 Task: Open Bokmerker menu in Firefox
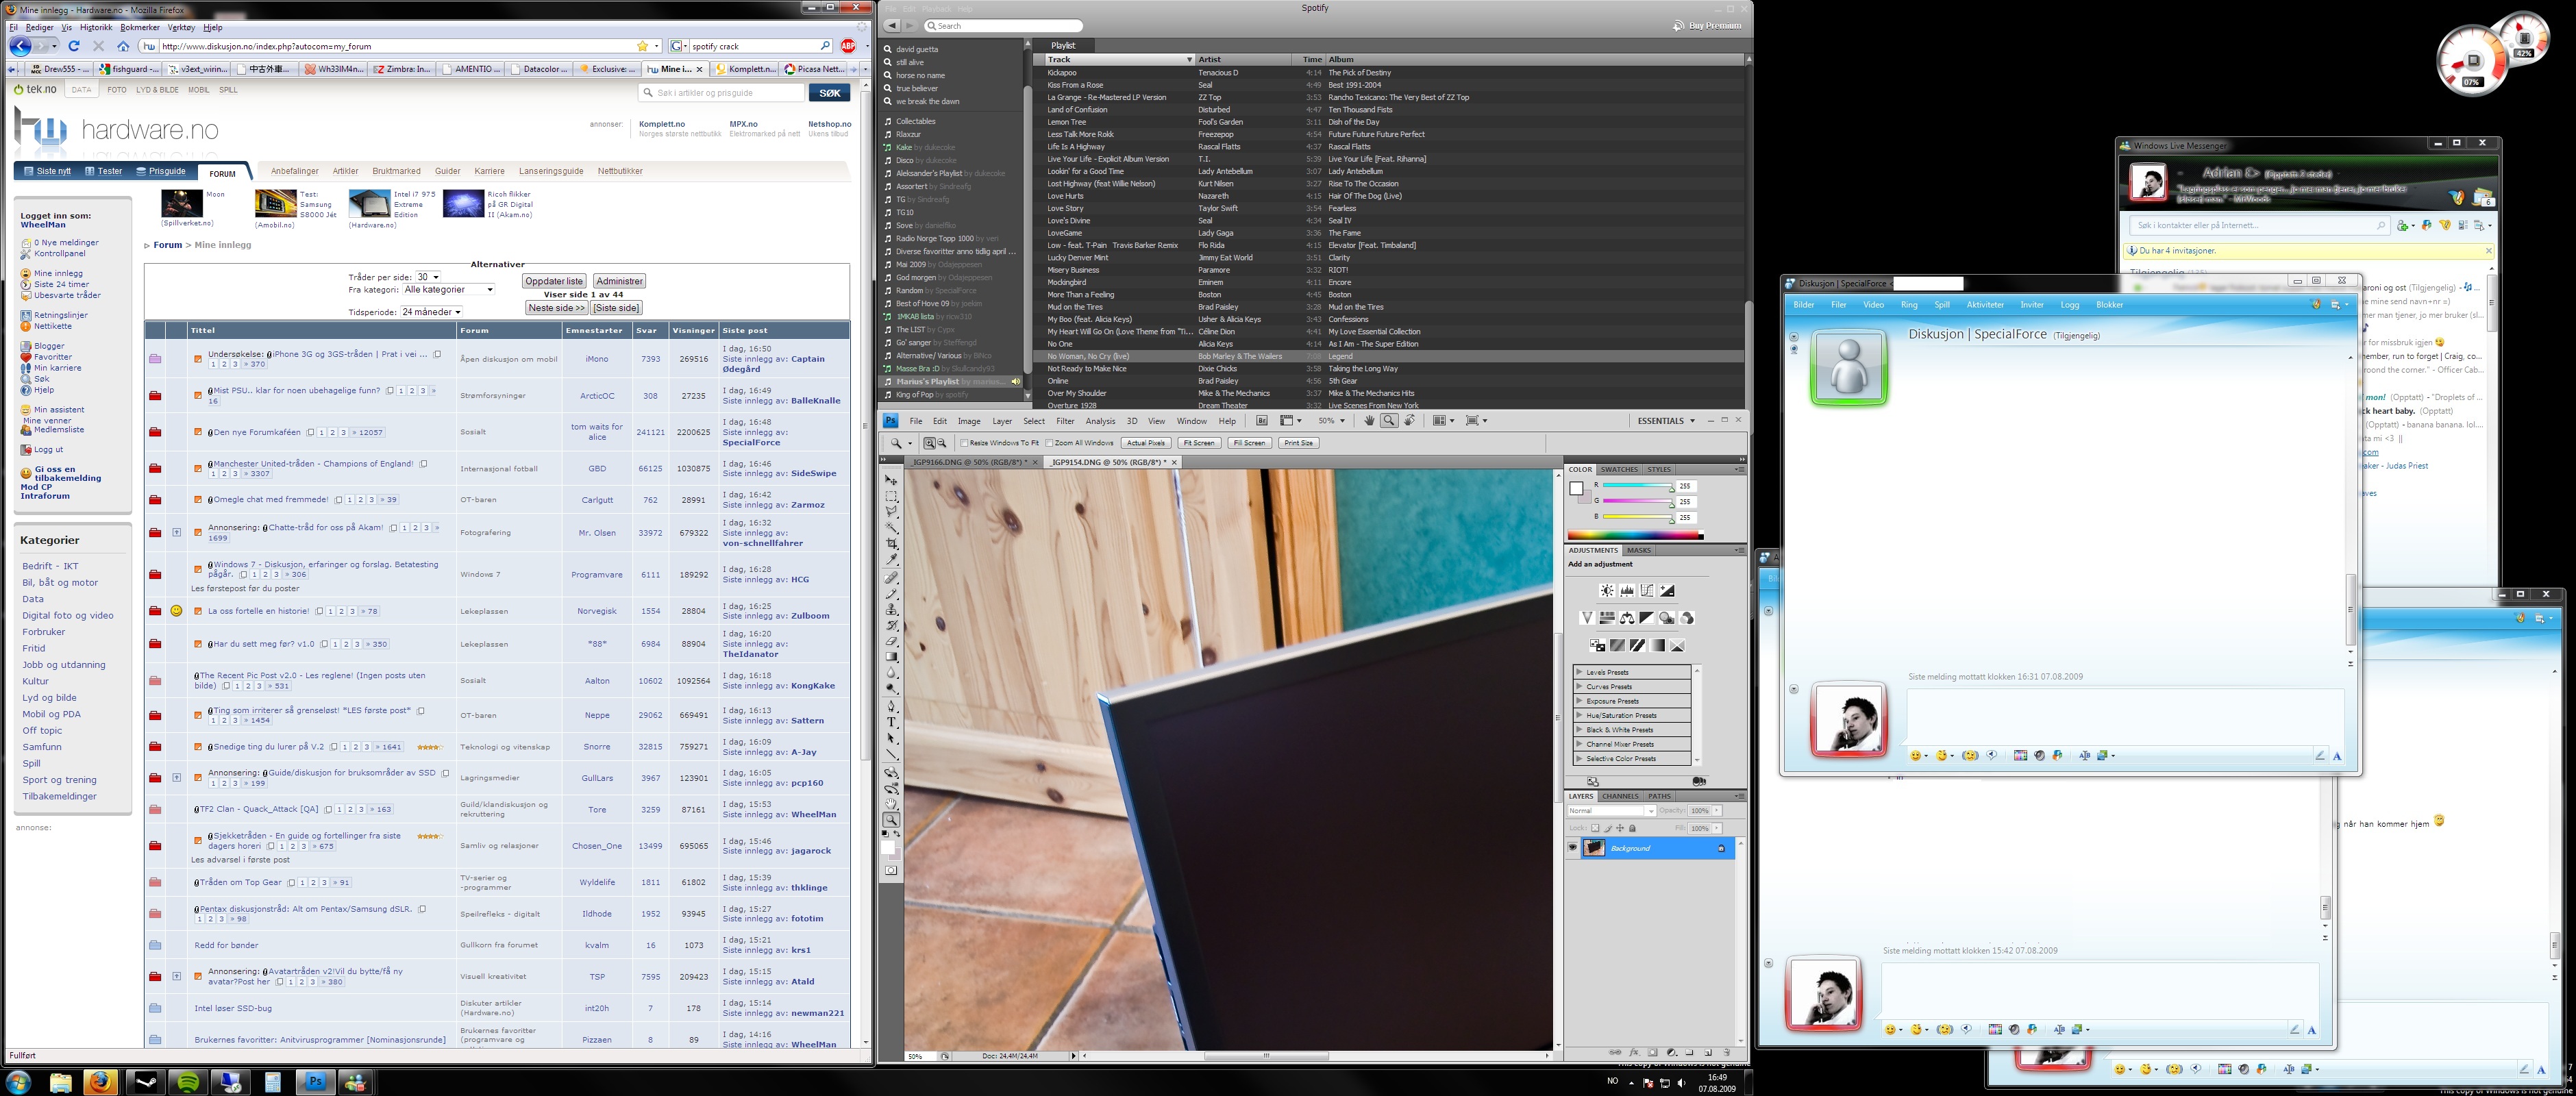[x=140, y=28]
